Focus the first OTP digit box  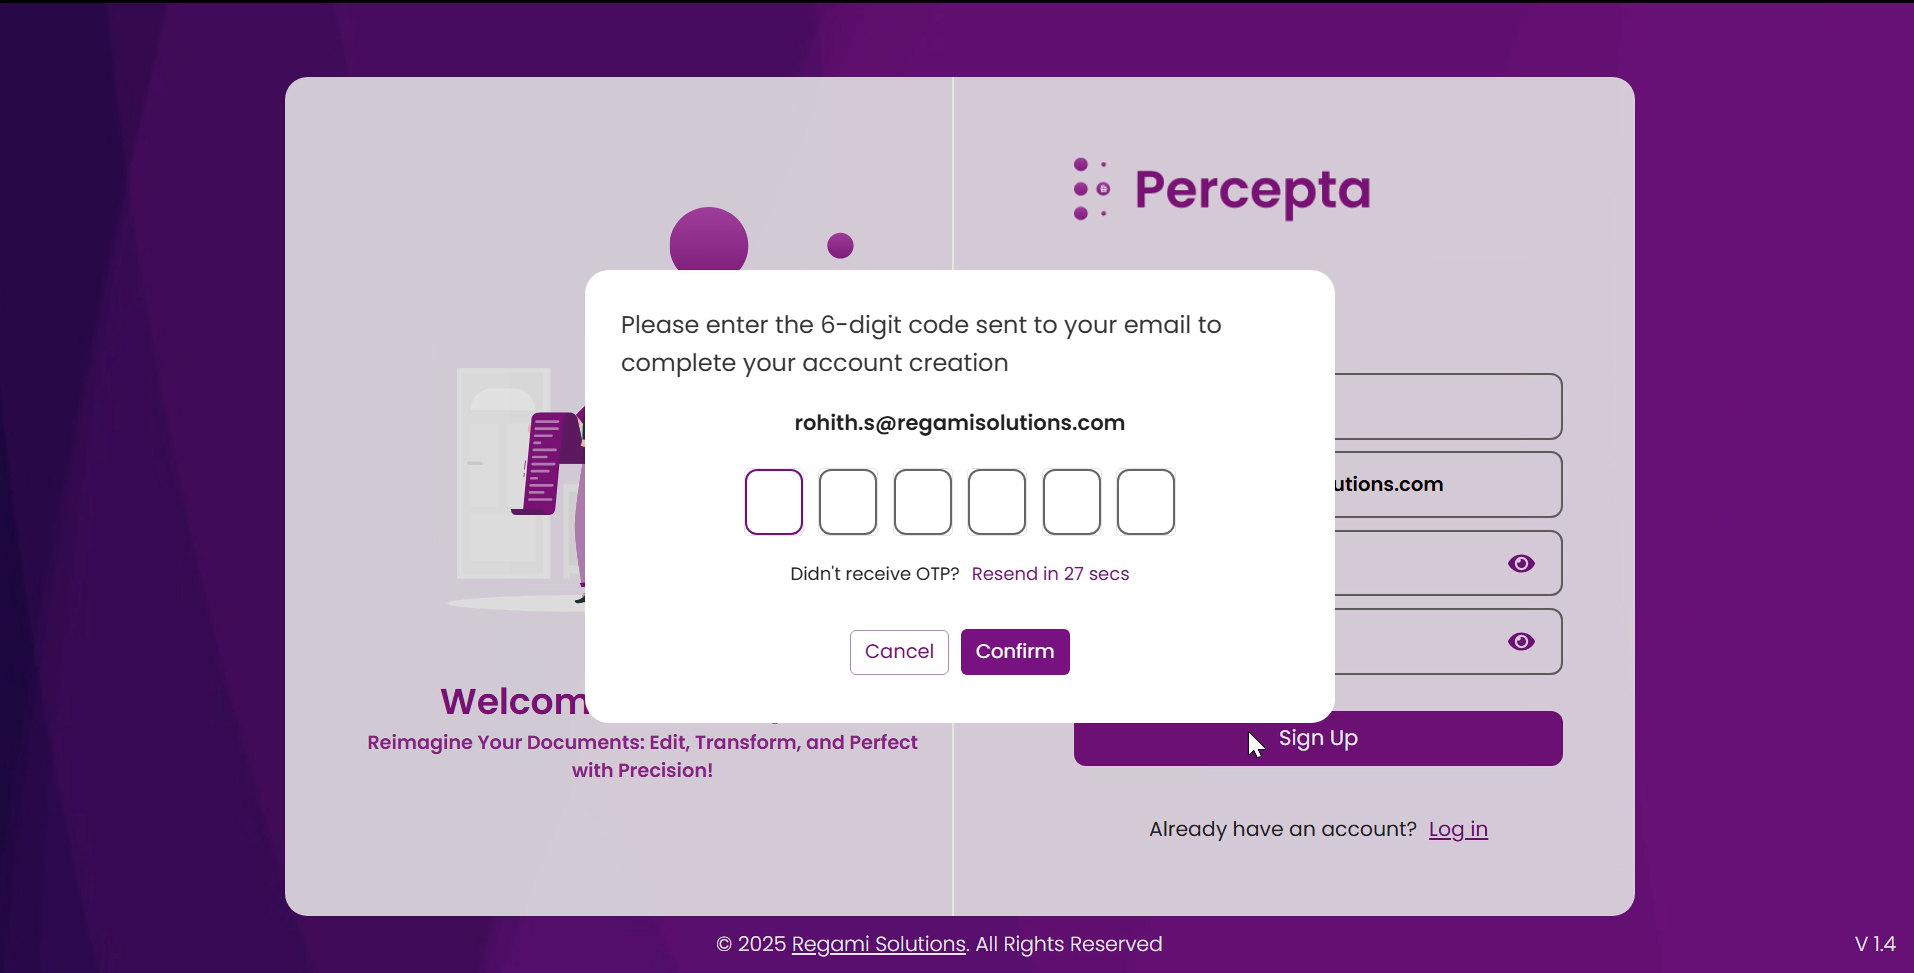pyautogui.click(x=774, y=502)
